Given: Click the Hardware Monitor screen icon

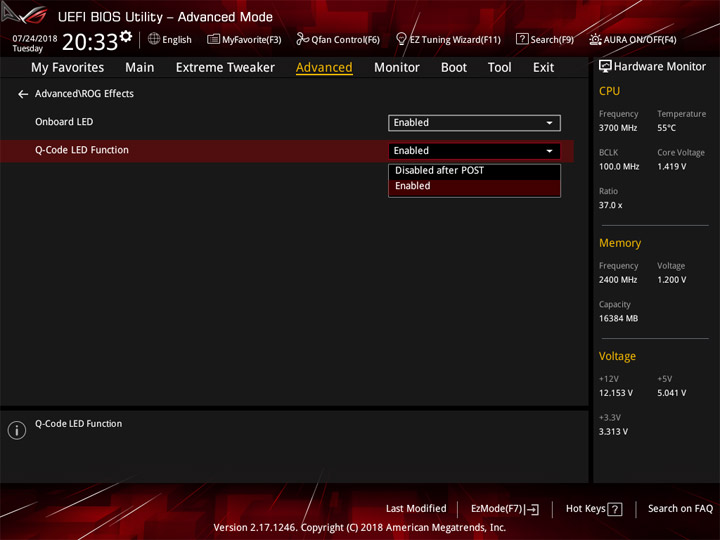Looking at the screenshot, I should coord(605,67).
